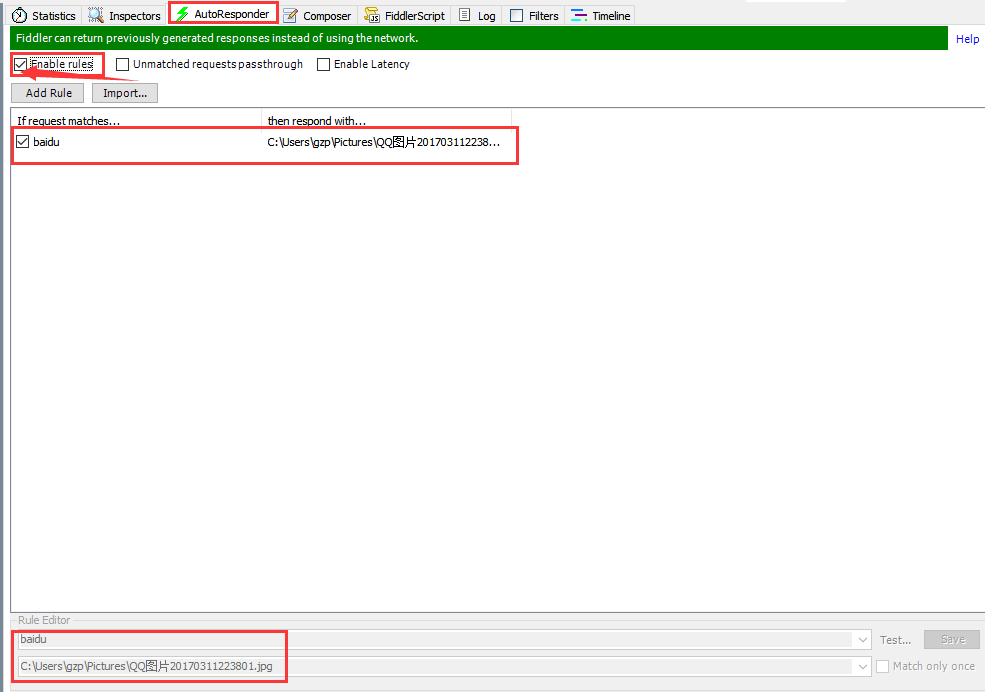Open the Help link

(x=967, y=39)
